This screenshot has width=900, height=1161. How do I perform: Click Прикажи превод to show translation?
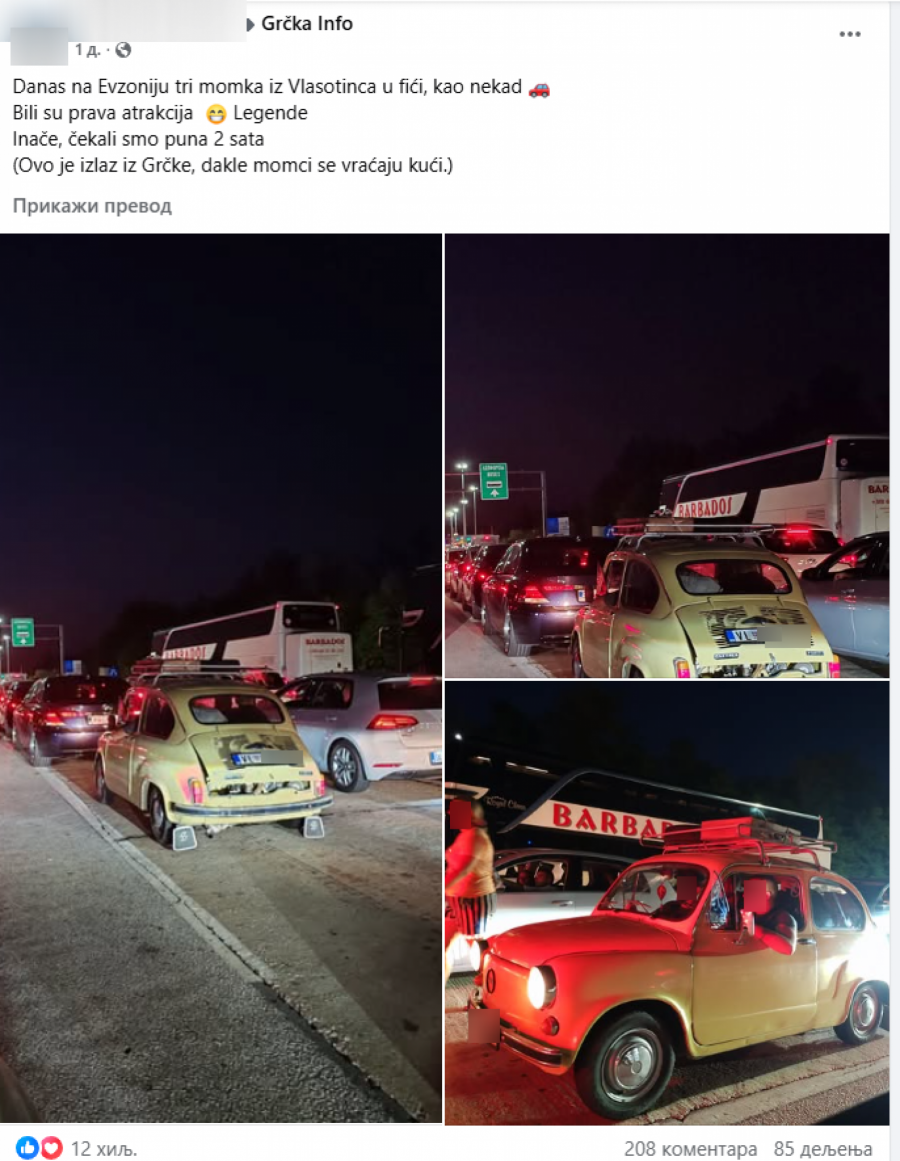[92, 206]
